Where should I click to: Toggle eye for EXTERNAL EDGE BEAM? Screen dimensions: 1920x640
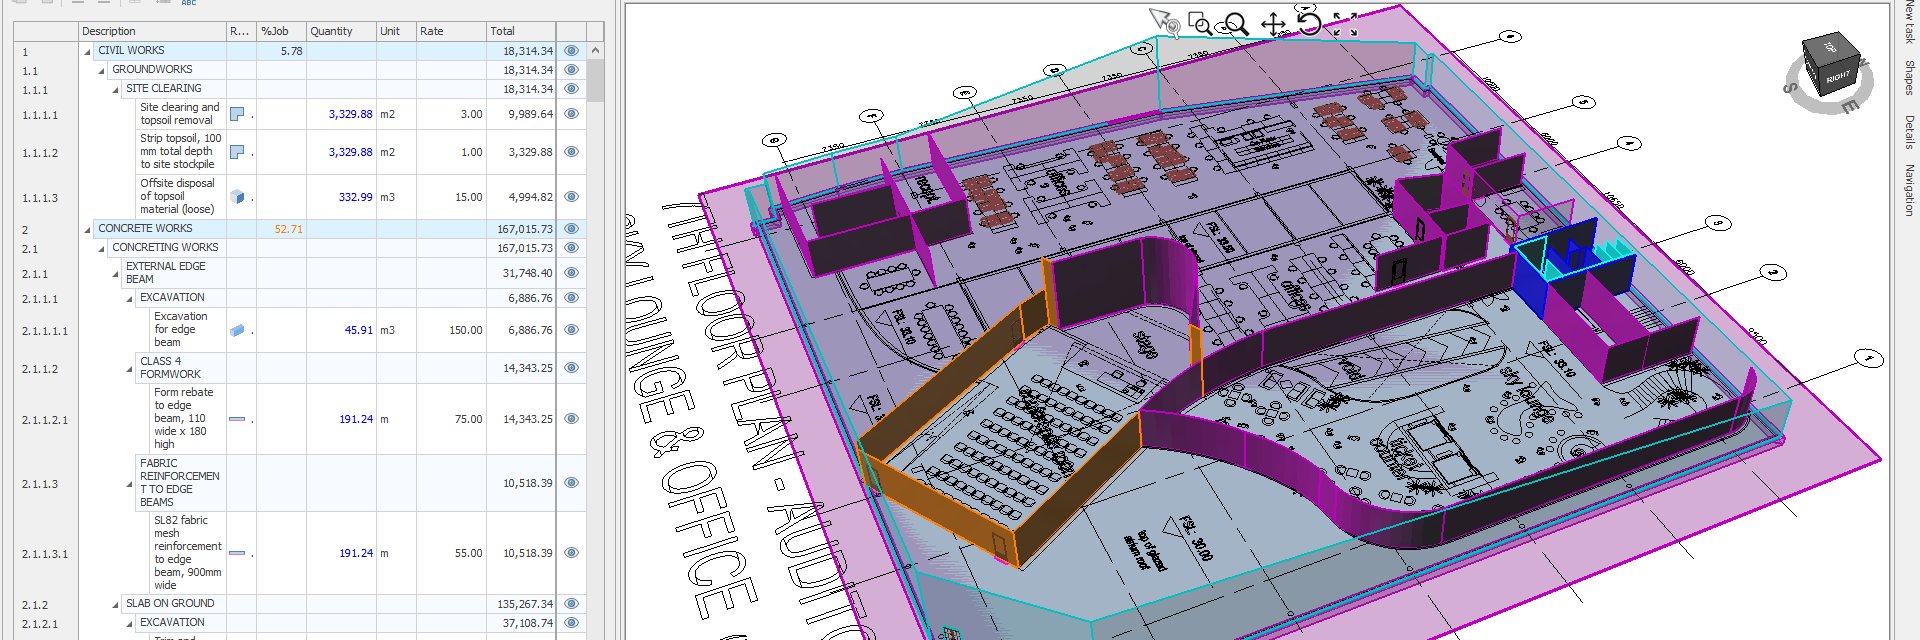click(571, 273)
